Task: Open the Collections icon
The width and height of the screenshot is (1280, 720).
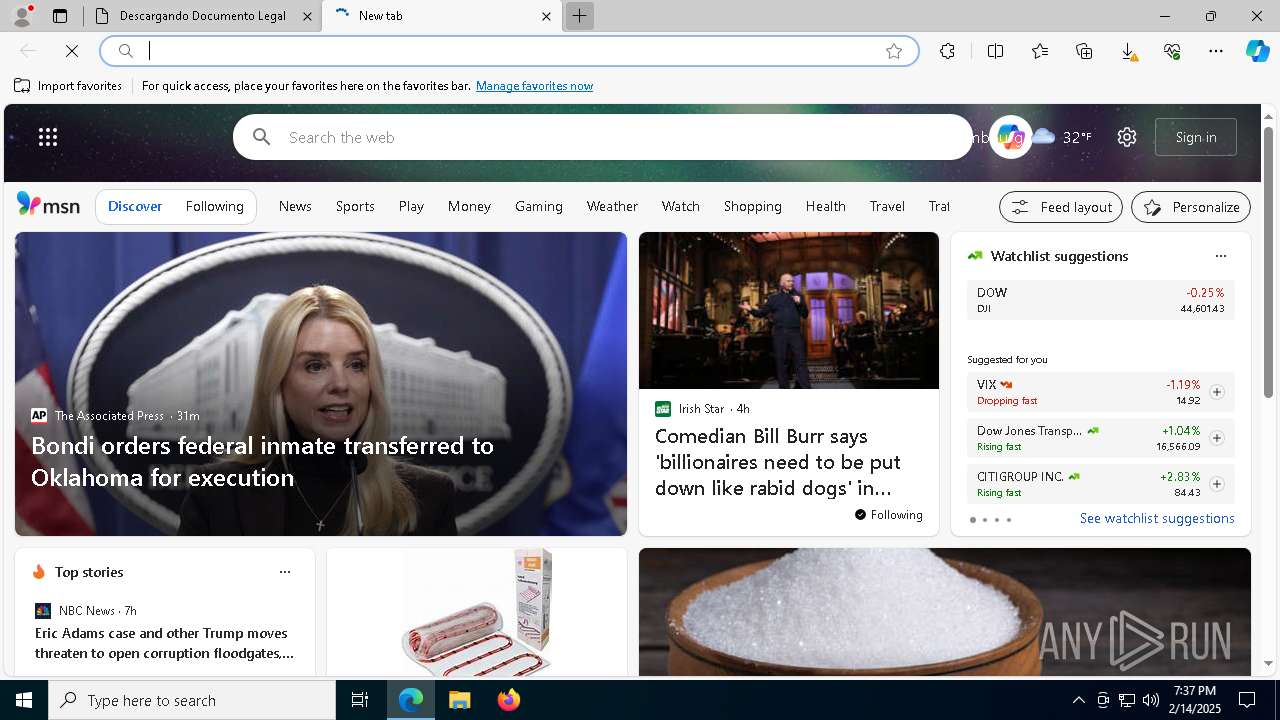Action: click(1084, 51)
